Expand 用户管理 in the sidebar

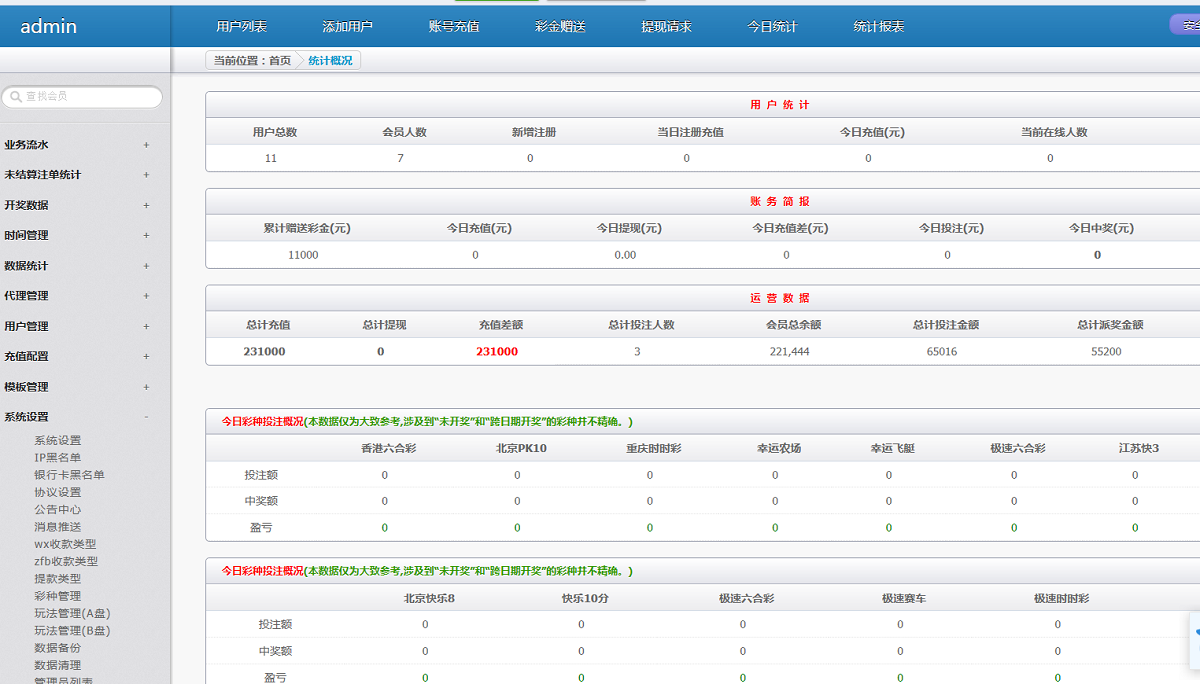tap(146, 327)
